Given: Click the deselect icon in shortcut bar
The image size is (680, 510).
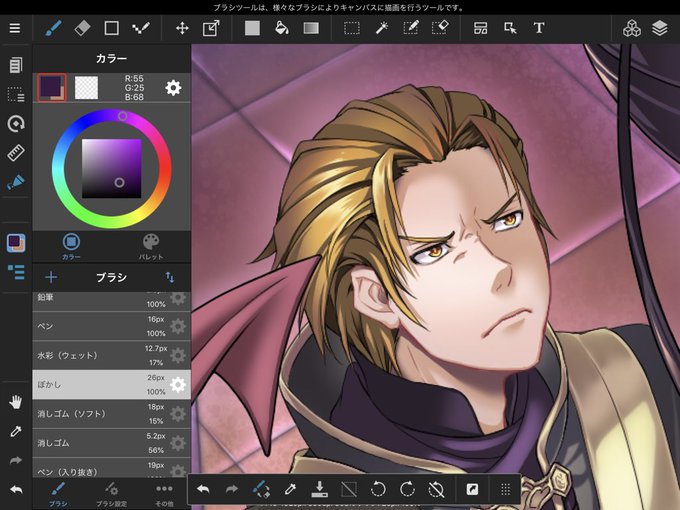Looking at the screenshot, I should coord(349,490).
